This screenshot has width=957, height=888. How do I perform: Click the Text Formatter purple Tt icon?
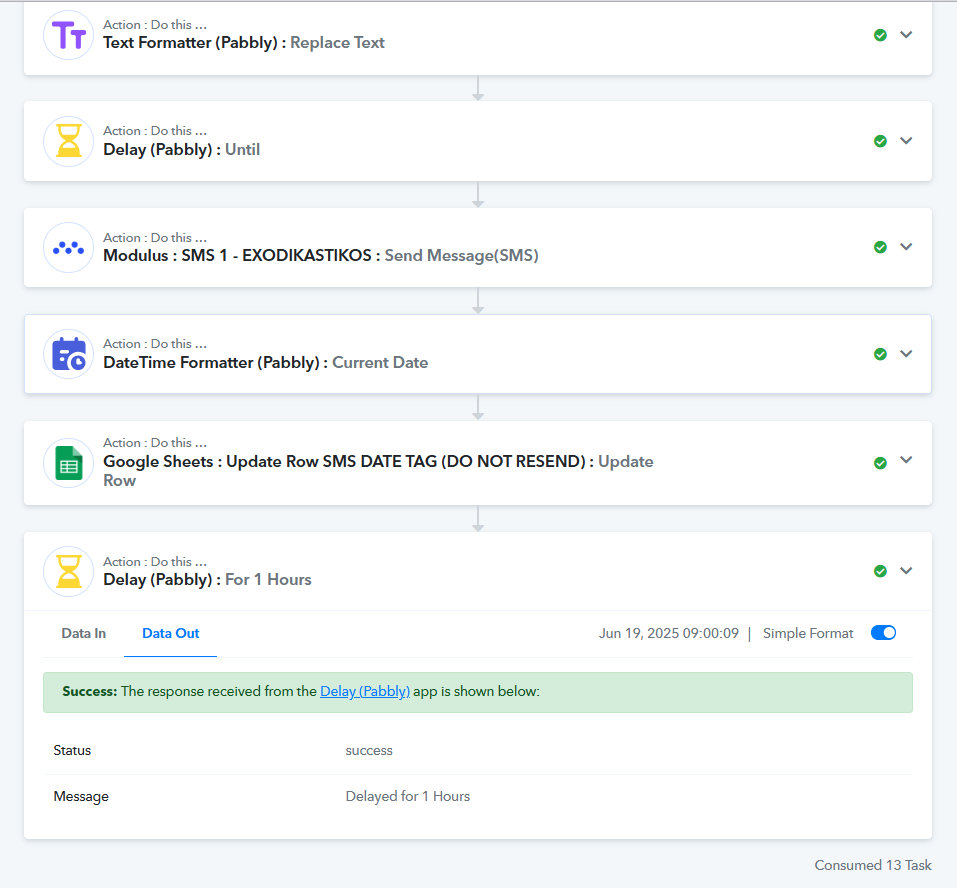pyautogui.click(x=68, y=35)
